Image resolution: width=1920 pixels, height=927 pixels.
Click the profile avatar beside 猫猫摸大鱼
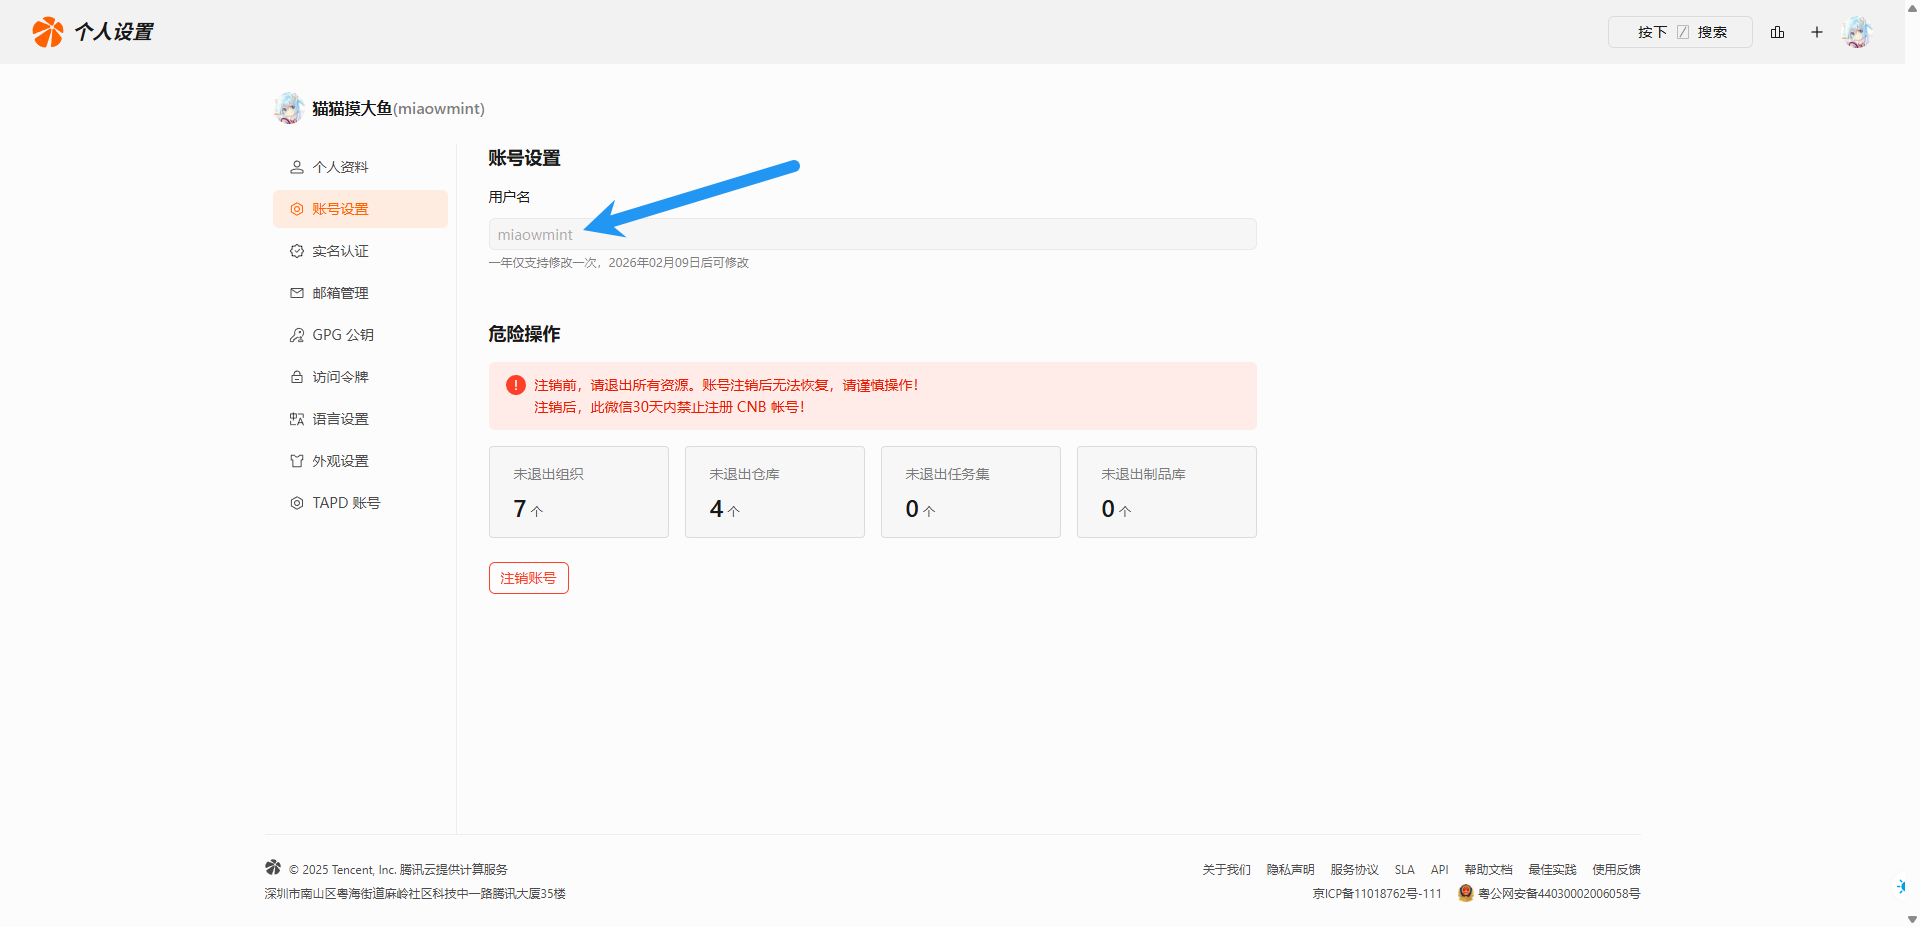(289, 108)
